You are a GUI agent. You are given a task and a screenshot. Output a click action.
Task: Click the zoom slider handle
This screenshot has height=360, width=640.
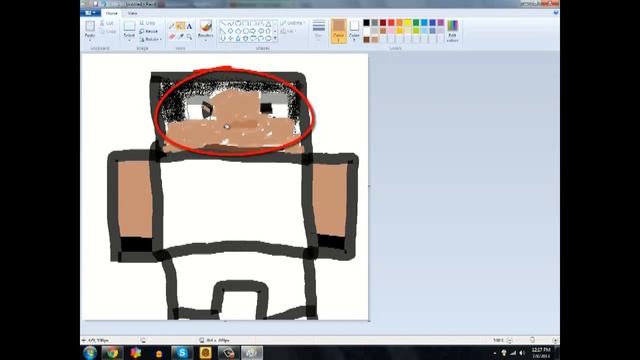coord(532,340)
